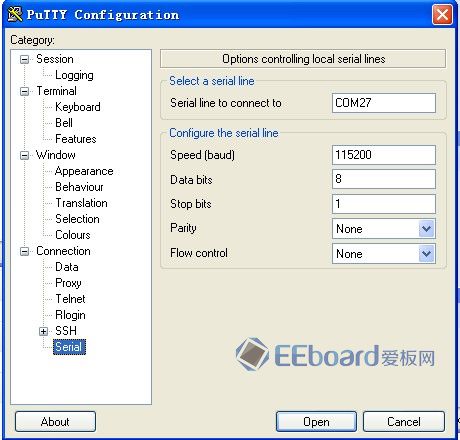Screen dimensions: 460x440
Task: Click the 'Configure the serial line' group title
Action: point(224,133)
